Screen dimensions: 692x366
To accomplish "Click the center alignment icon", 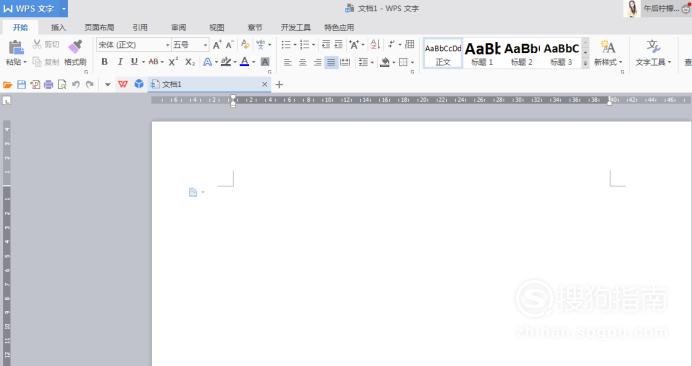I will coord(302,62).
